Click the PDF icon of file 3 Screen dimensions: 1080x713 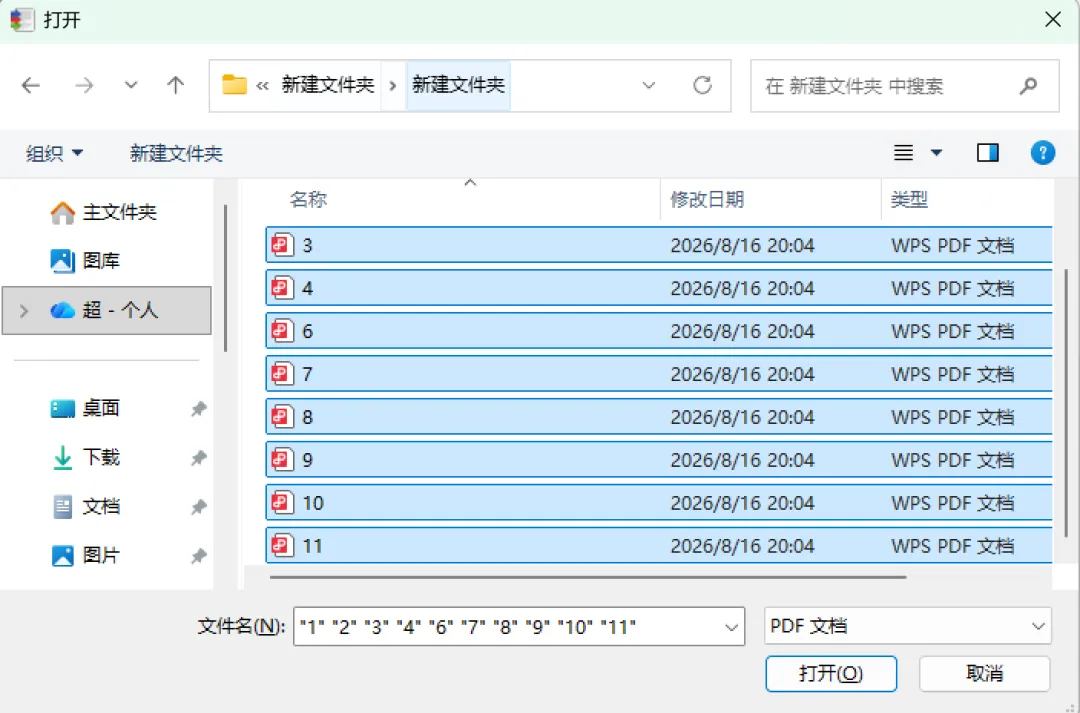click(282, 245)
